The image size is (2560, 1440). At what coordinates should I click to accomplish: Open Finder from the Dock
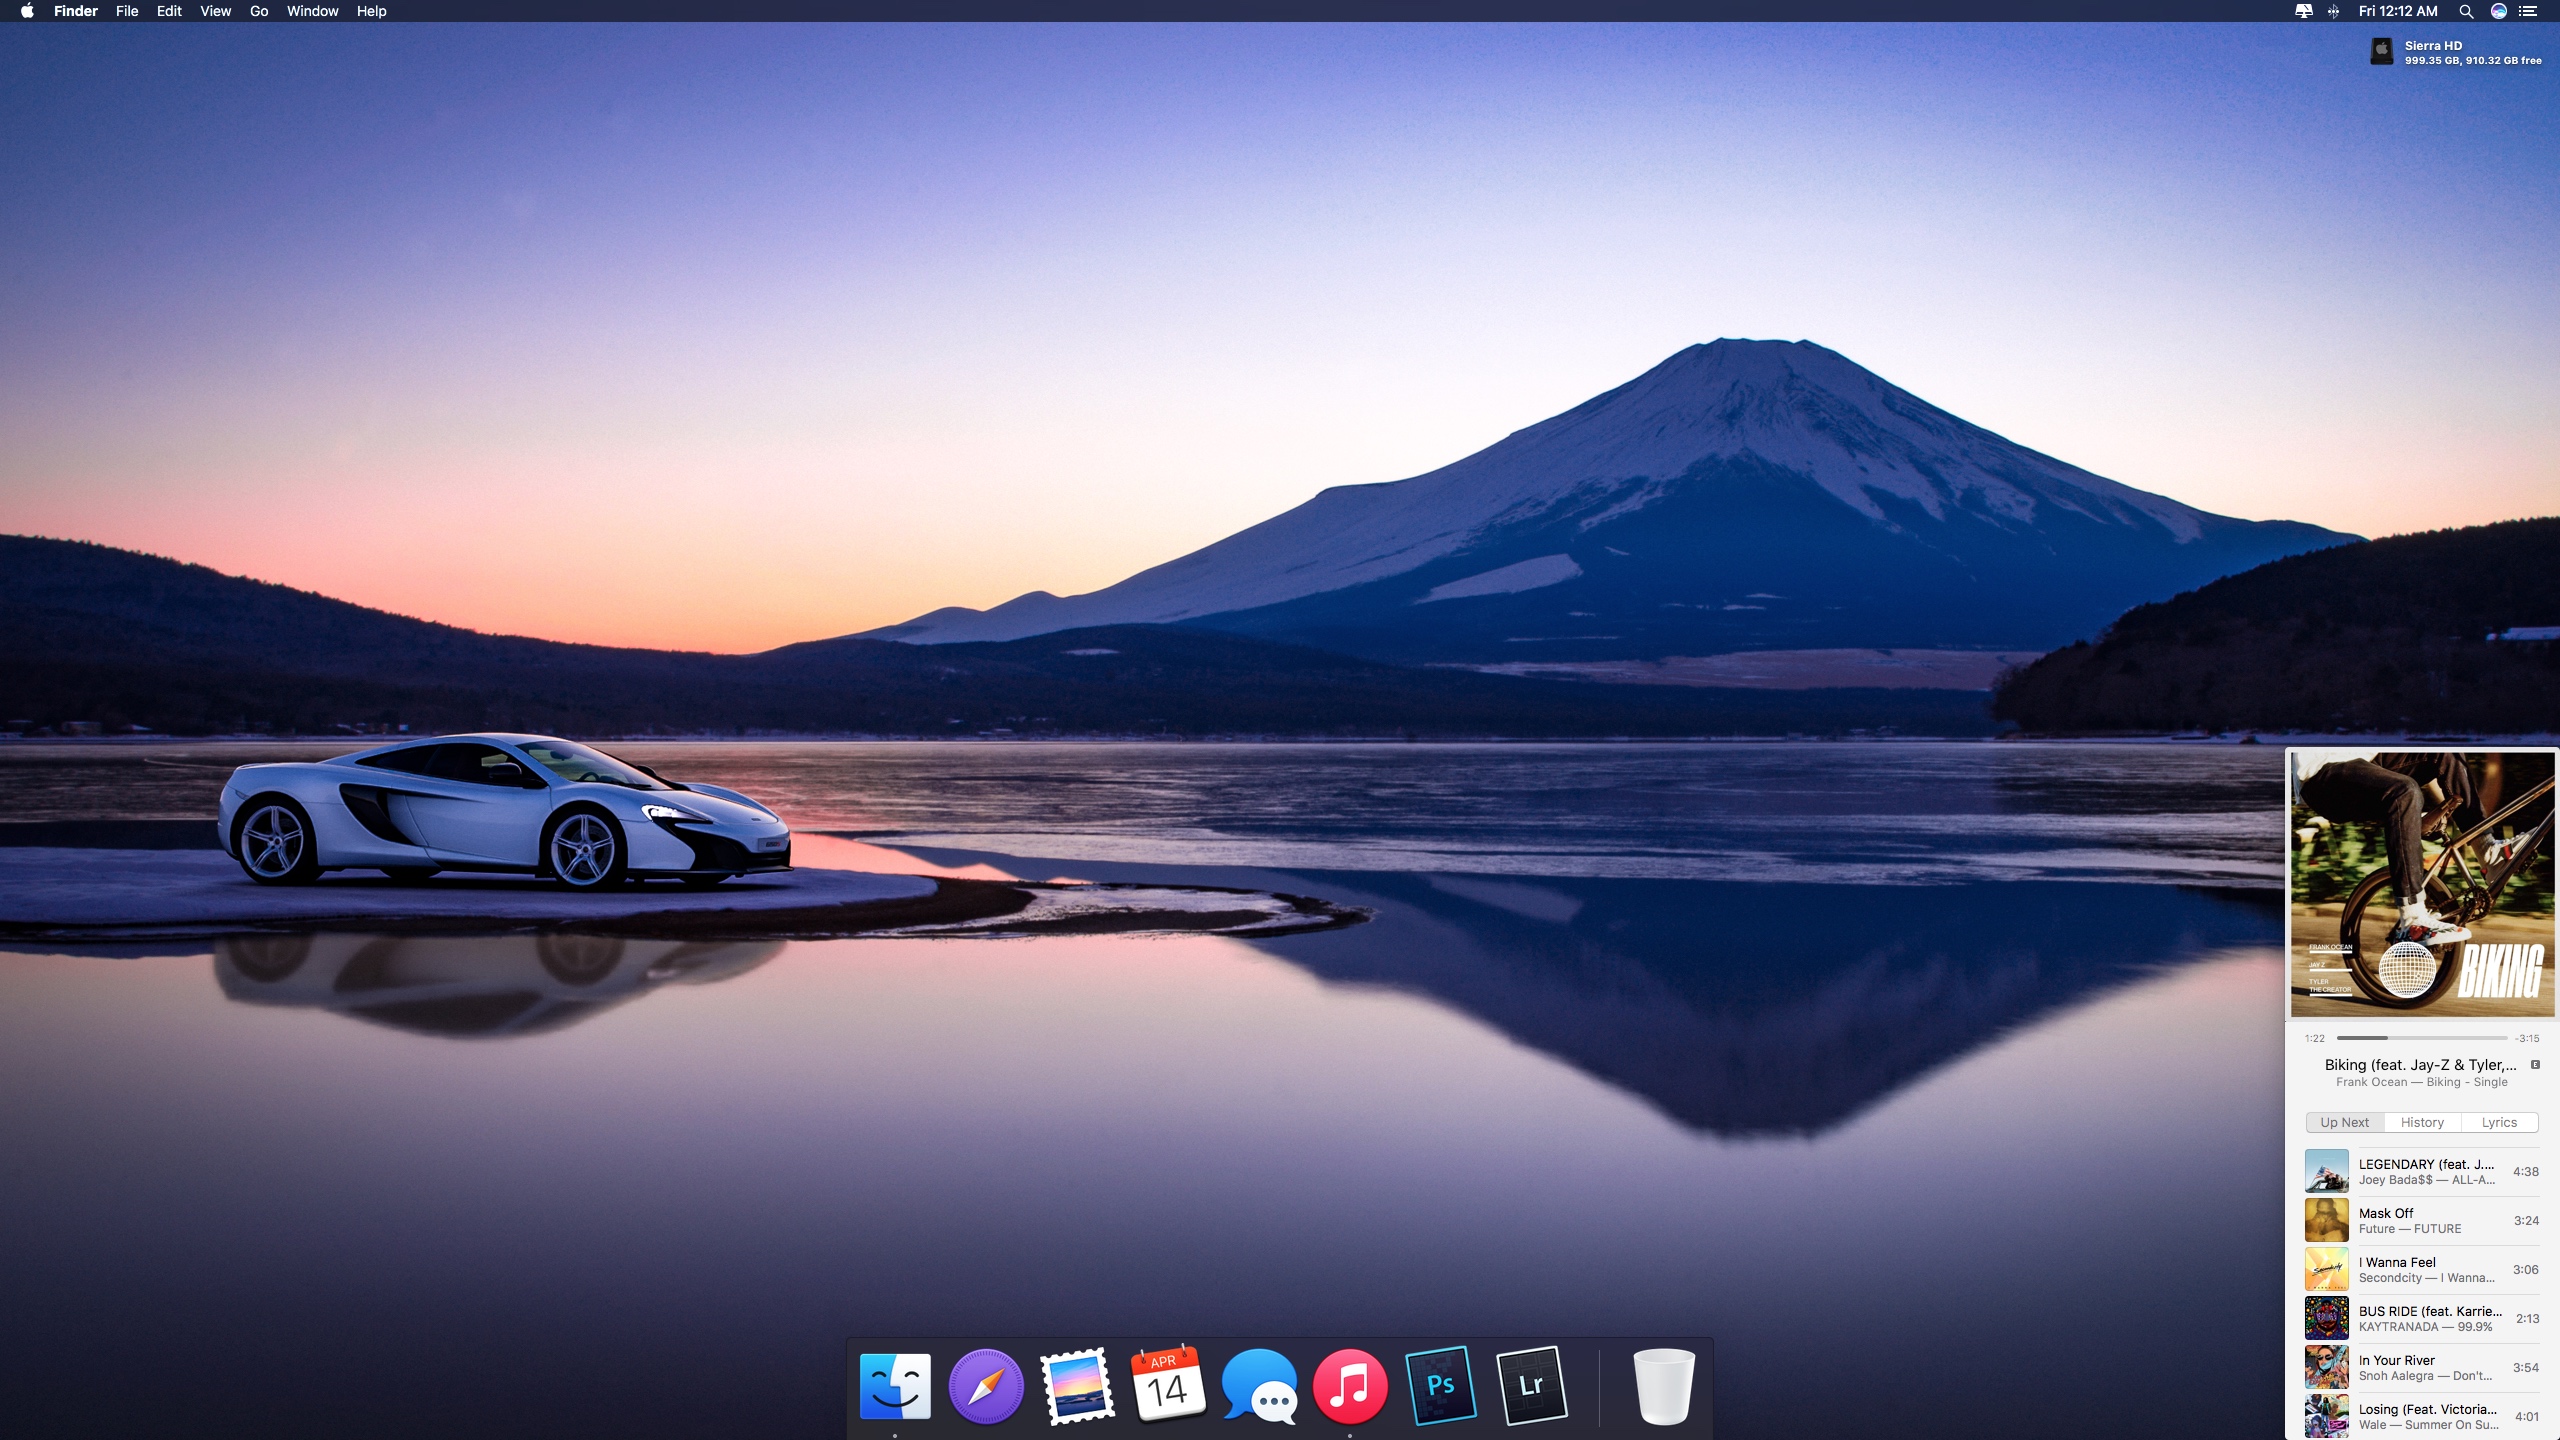(895, 1386)
